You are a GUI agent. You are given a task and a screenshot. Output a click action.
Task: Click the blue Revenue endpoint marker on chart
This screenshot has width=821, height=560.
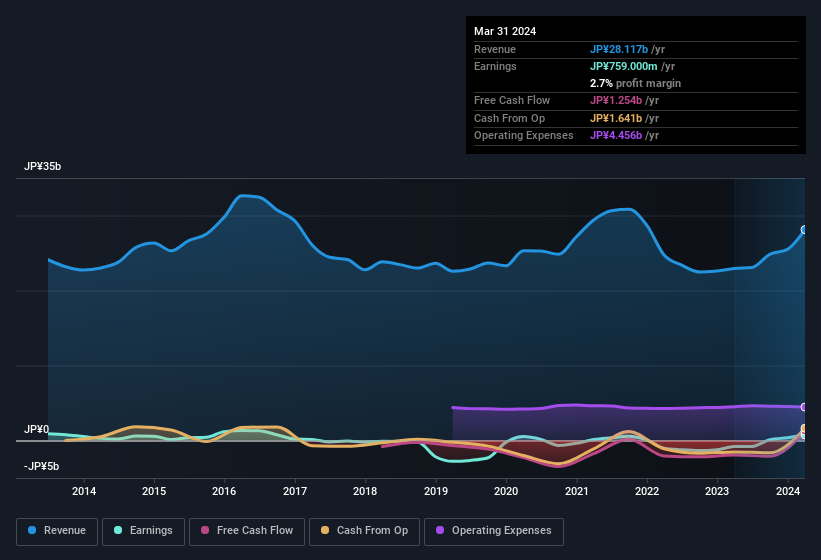click(804, 230)
